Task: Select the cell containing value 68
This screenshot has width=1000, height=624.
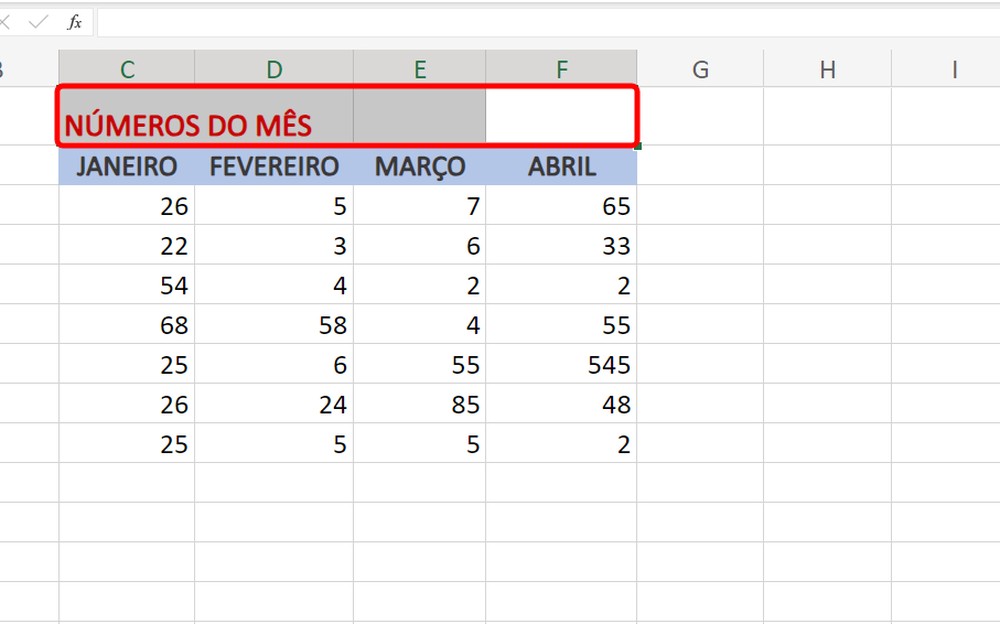Action: 126,325
